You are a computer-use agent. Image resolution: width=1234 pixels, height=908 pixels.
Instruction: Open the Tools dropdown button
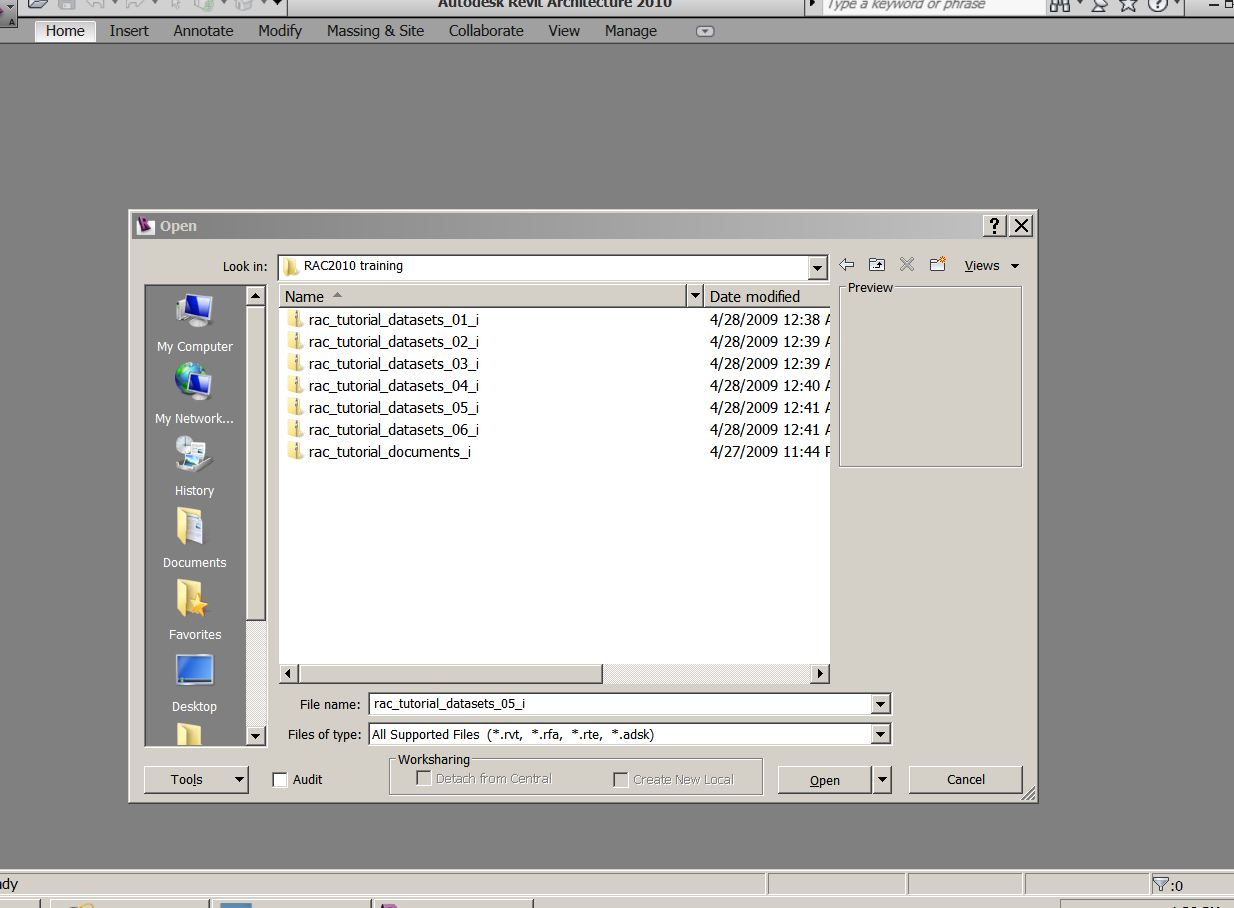pos(196,779)
